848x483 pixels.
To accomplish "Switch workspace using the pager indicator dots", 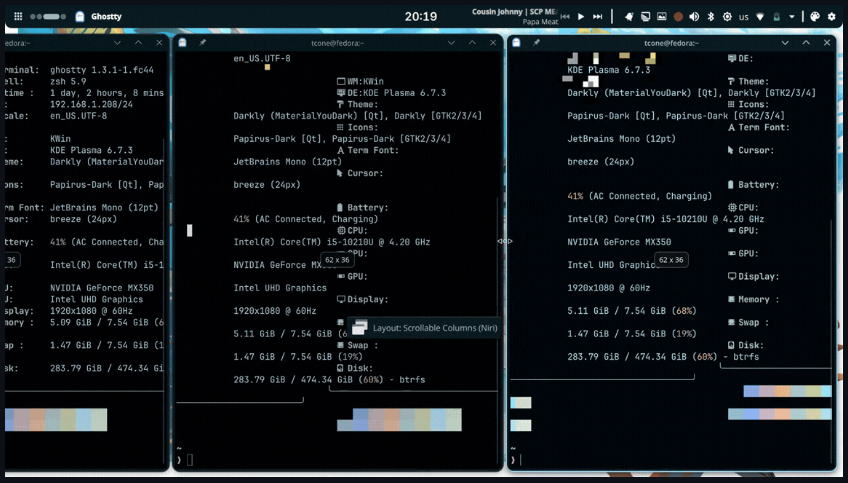I will (x=48, y=16).
